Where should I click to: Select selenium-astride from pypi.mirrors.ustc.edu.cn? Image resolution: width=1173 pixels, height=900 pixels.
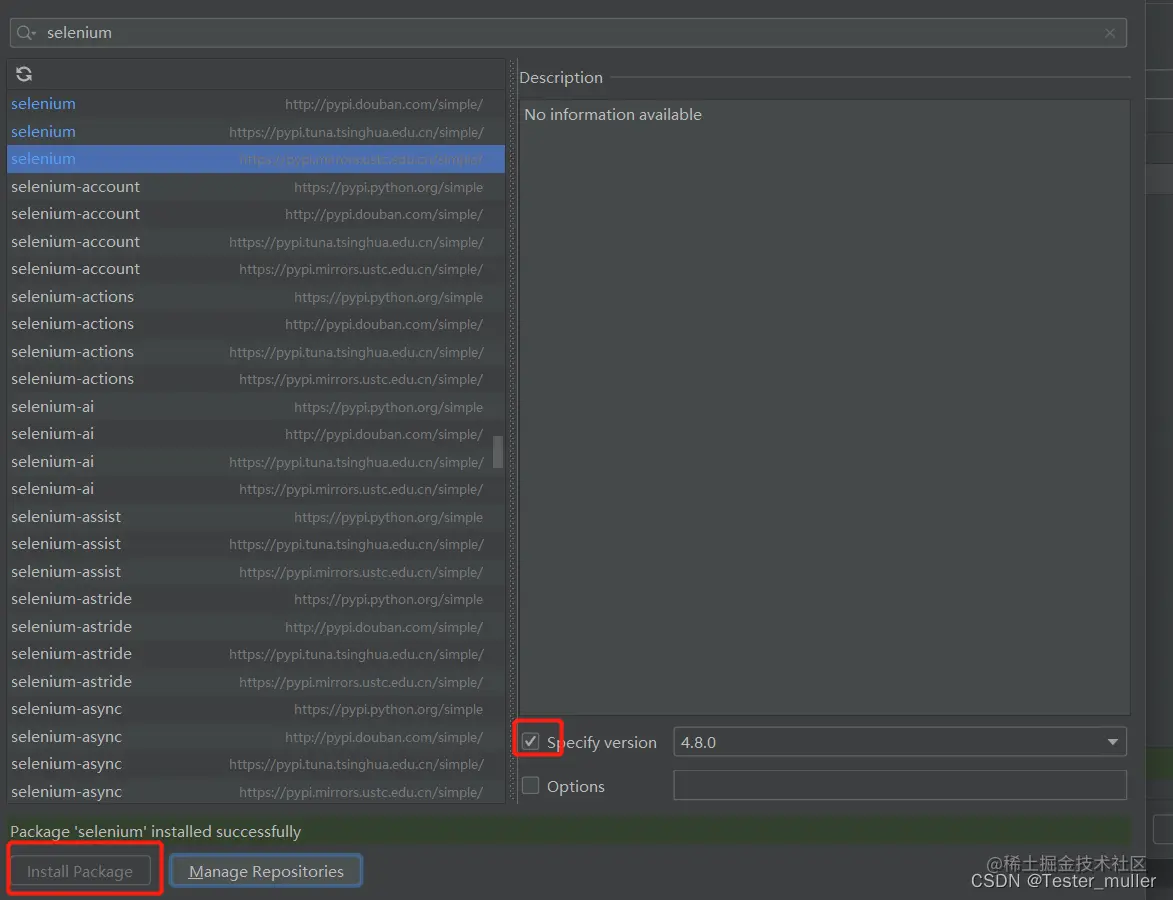(x=256, y=682)
